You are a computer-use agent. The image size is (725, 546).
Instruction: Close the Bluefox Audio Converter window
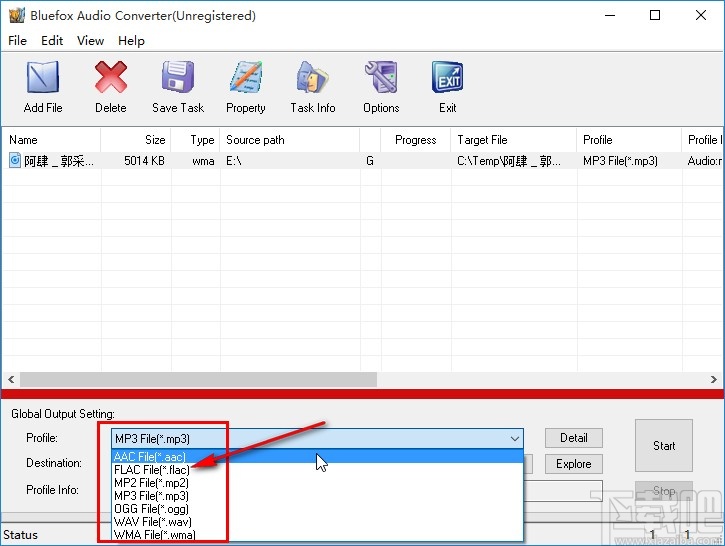[700, 15]
